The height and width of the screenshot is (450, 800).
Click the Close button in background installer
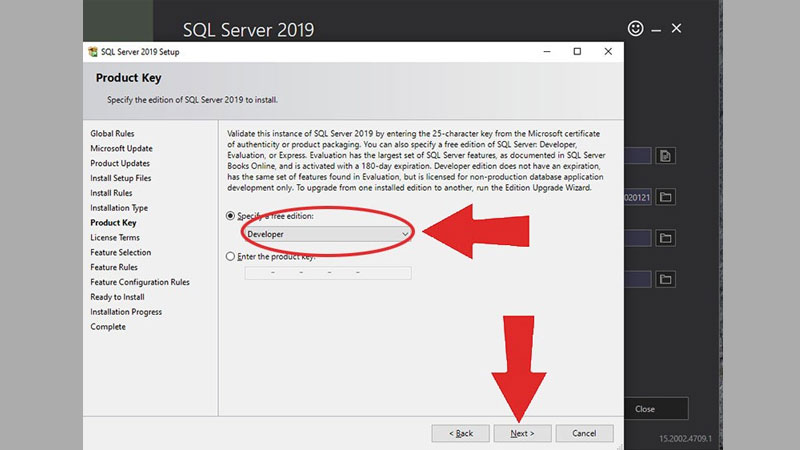tap(656, 409)
